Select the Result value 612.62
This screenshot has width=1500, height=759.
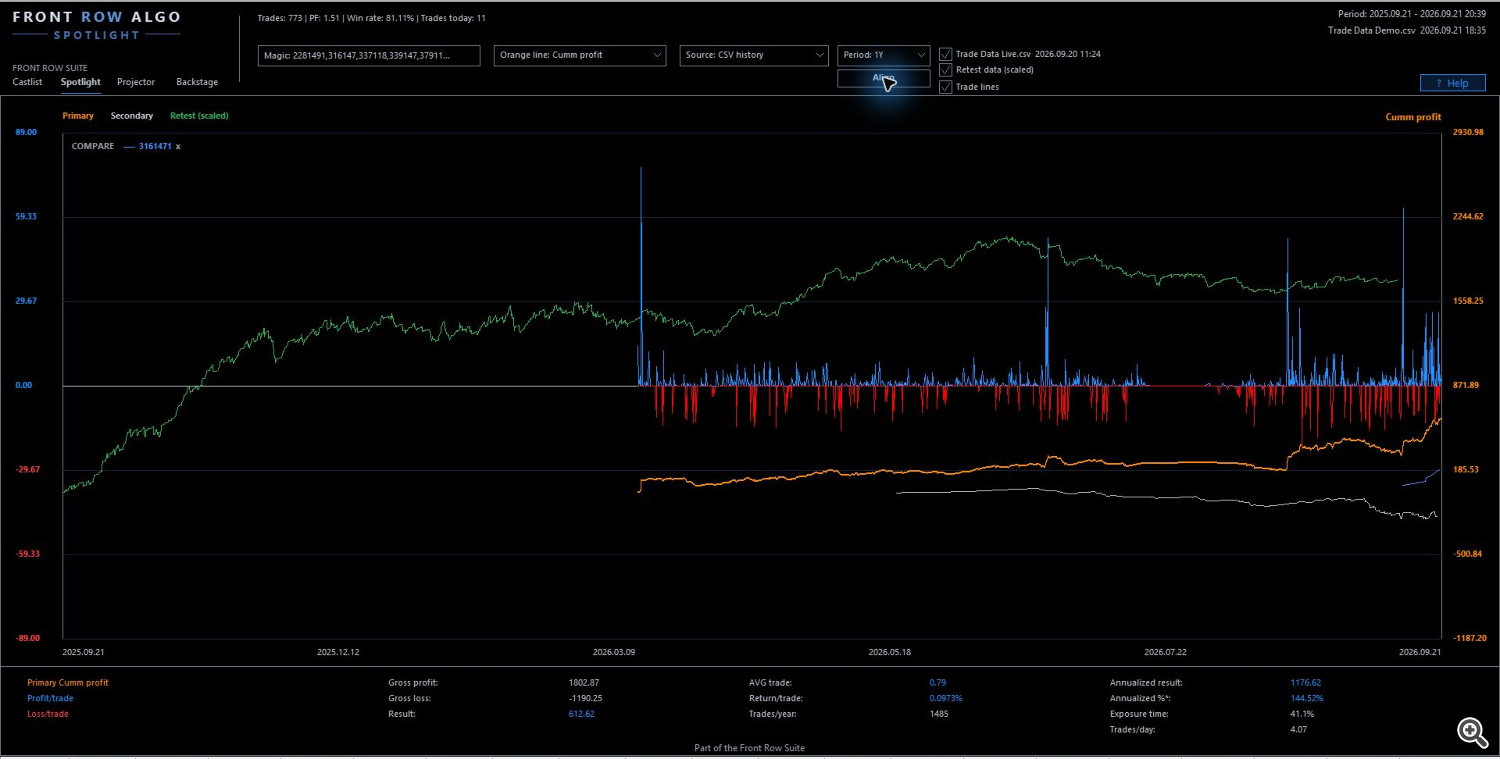tap(581, 714)
